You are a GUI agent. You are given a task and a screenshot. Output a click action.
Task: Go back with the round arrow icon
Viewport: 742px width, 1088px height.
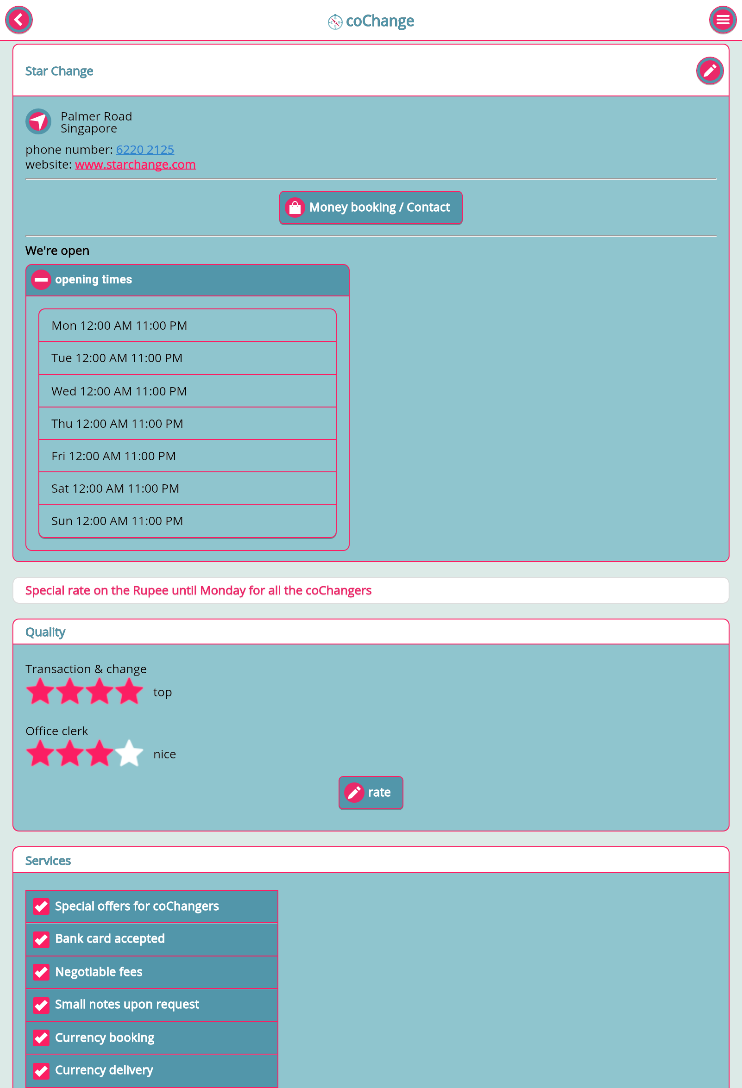pos(19,19)
